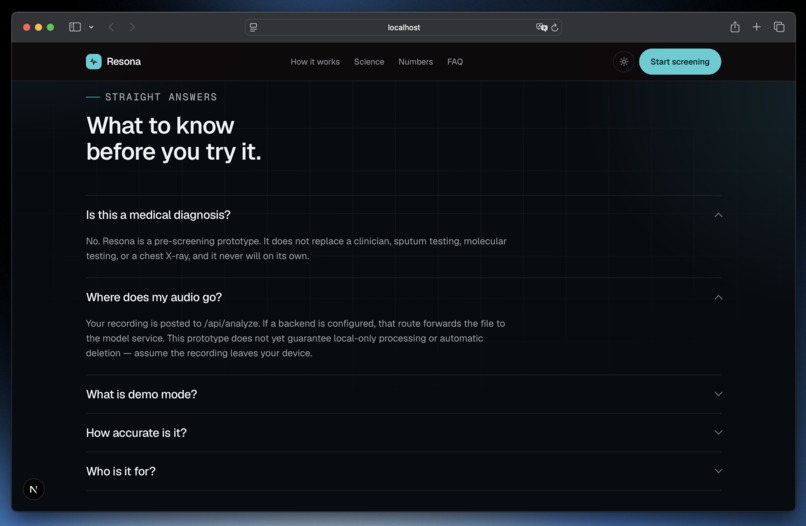
Task: Click the Start screening button
Action: (x=680, y=62)
